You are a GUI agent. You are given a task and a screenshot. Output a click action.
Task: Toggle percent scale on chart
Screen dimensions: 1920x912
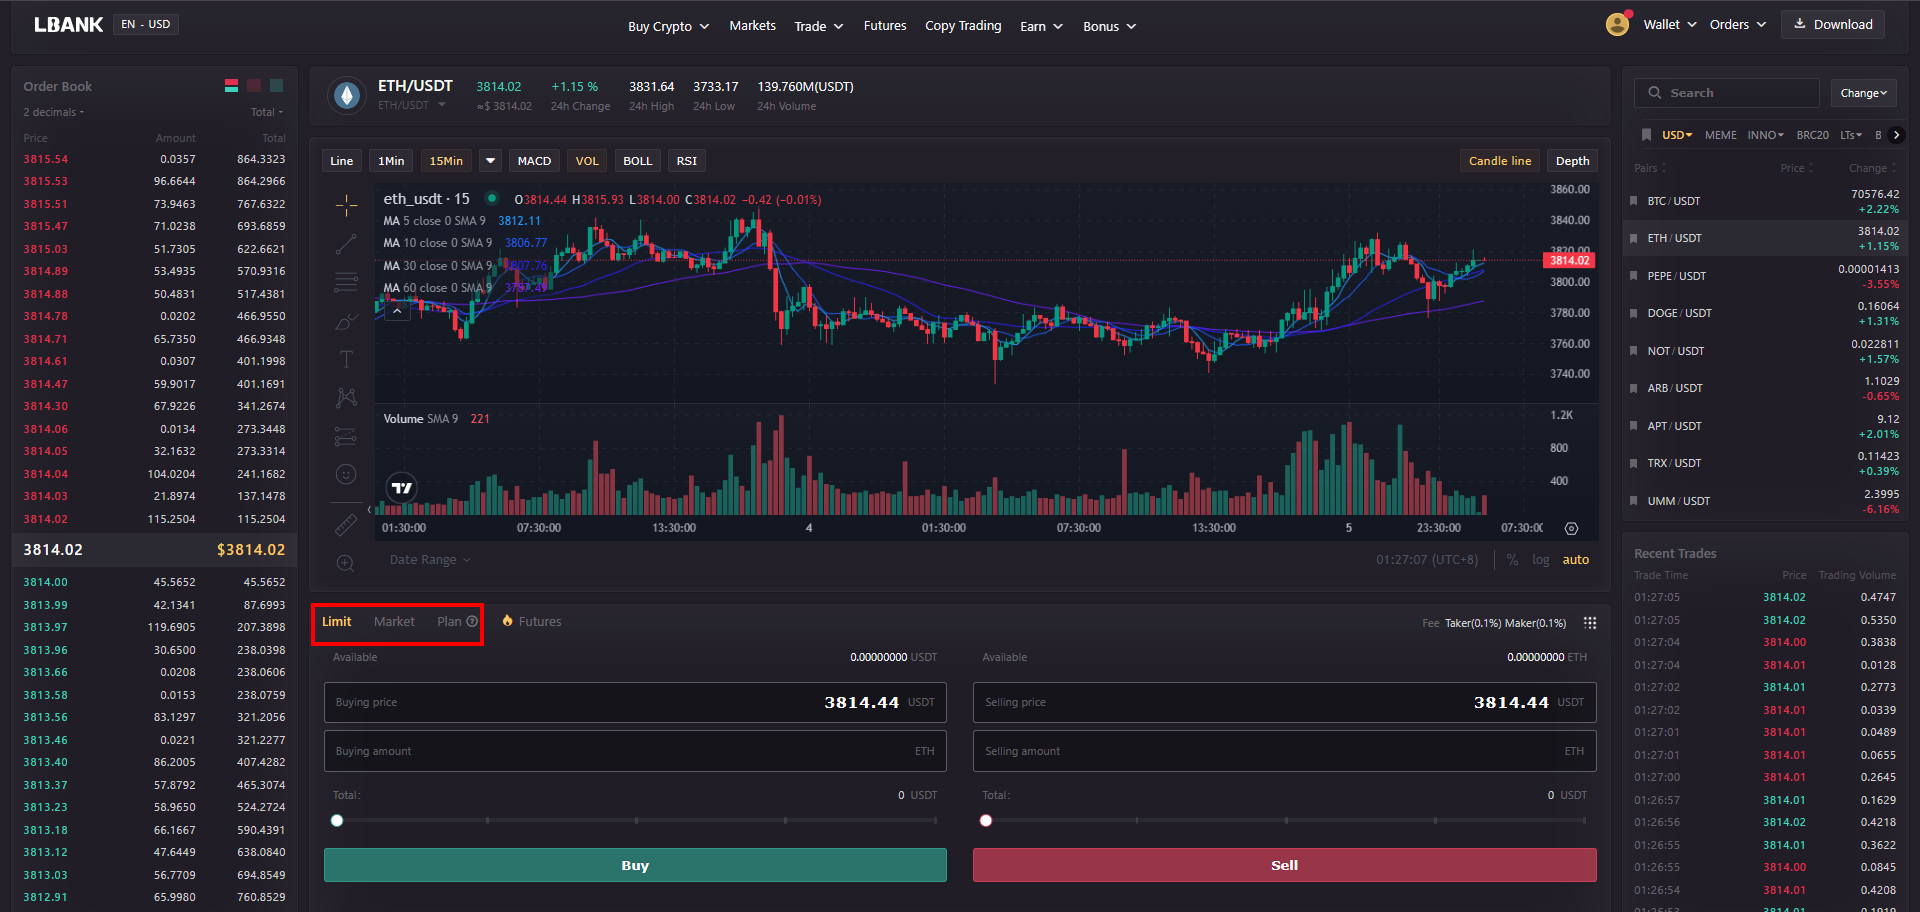click(x=1512, y=560)
